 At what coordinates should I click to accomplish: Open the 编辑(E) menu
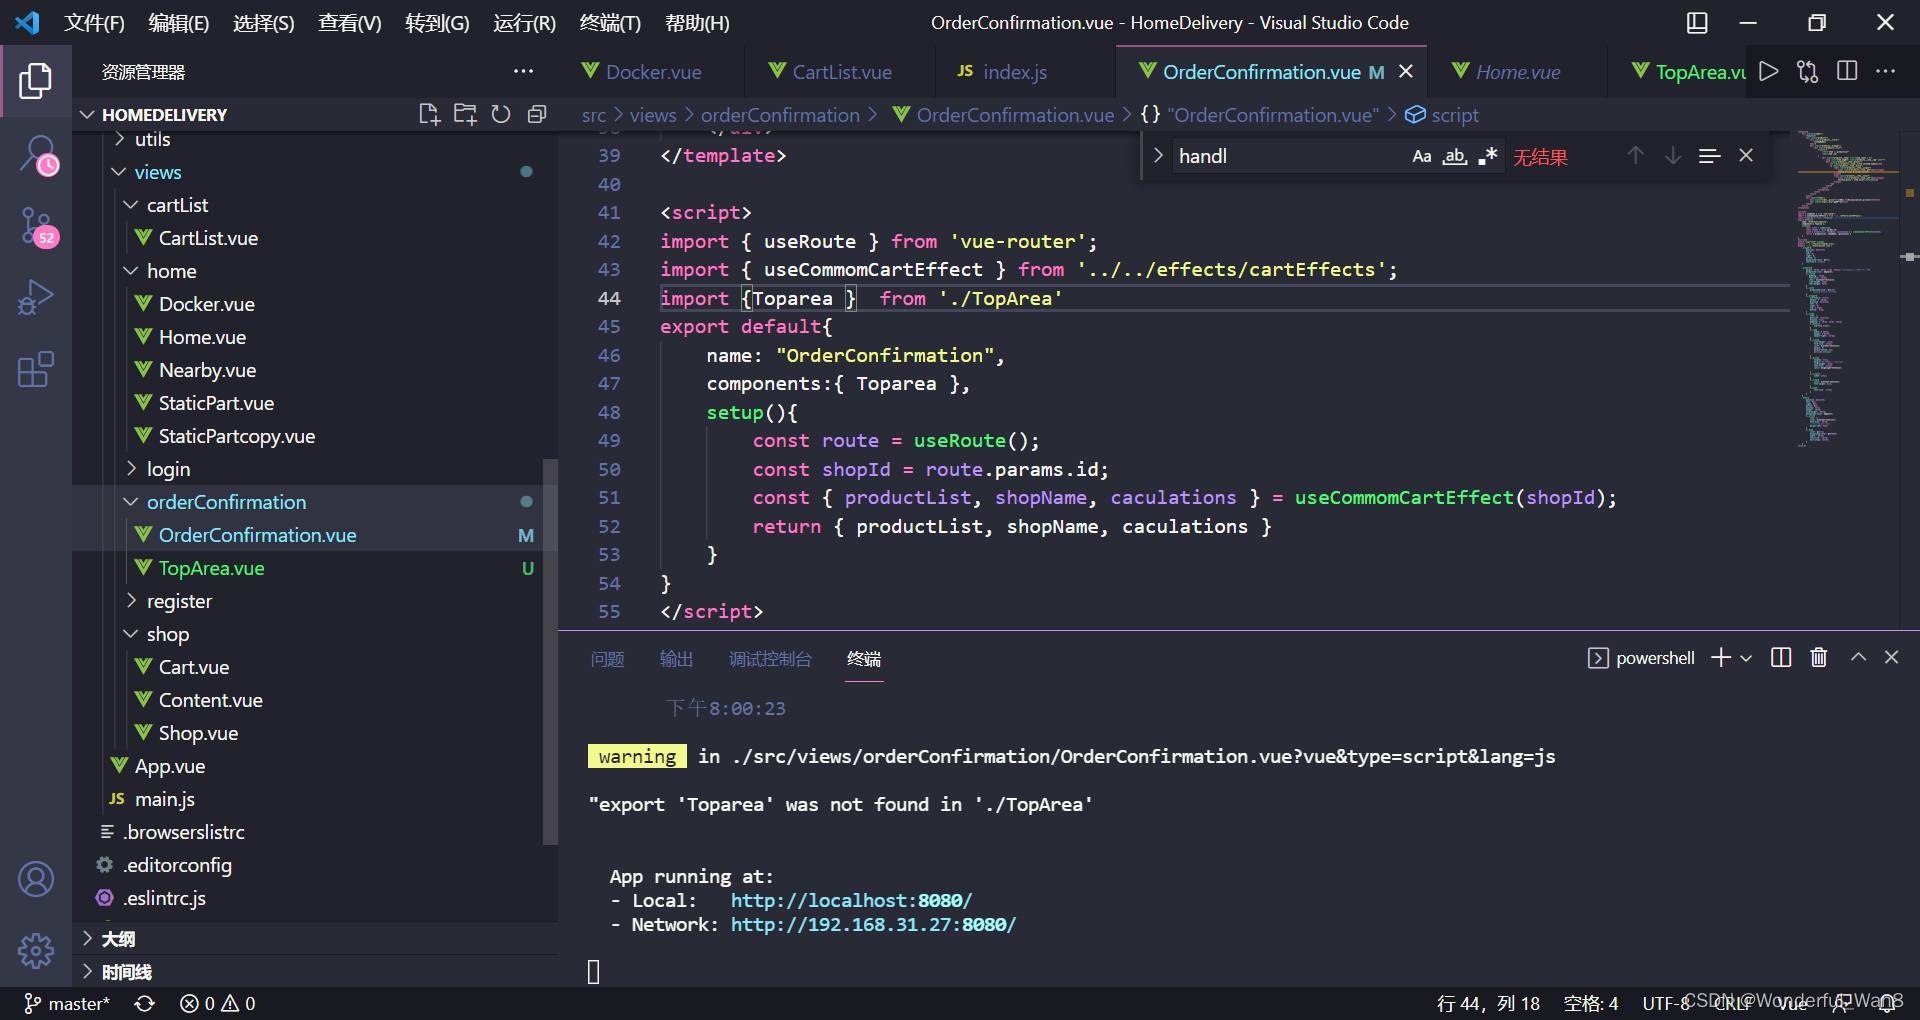click(x=178, y=23)
